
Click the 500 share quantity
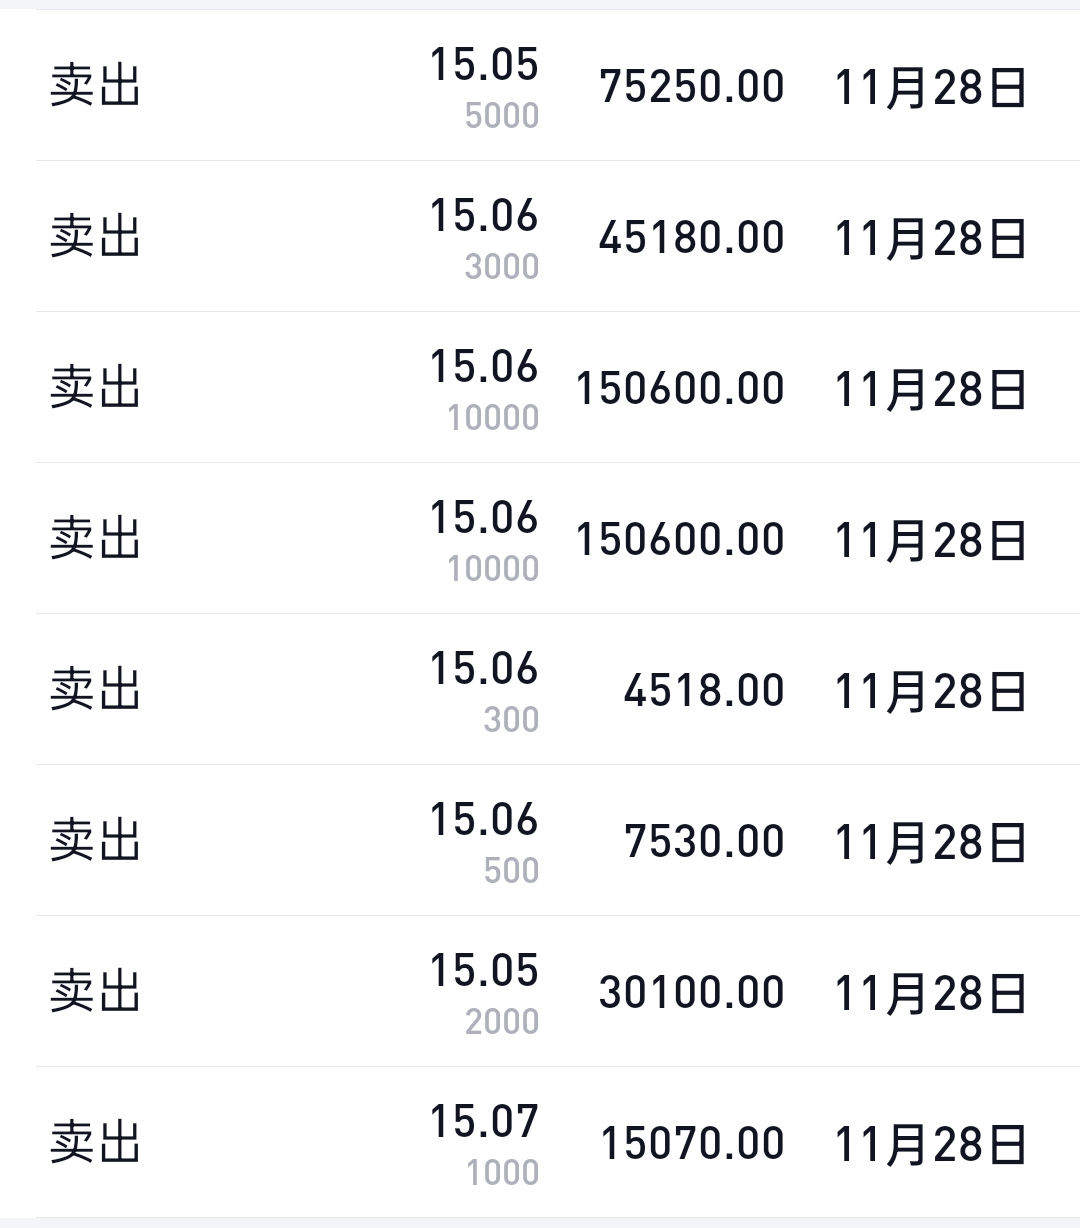click(x=511, y=871)
